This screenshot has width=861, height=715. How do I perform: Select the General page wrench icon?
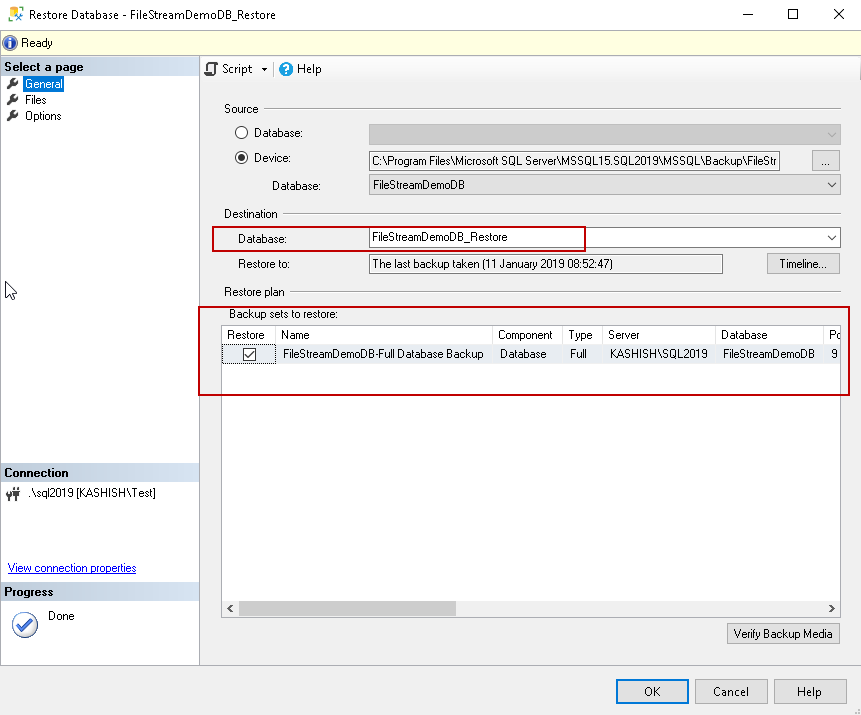[x=13, y=84]
